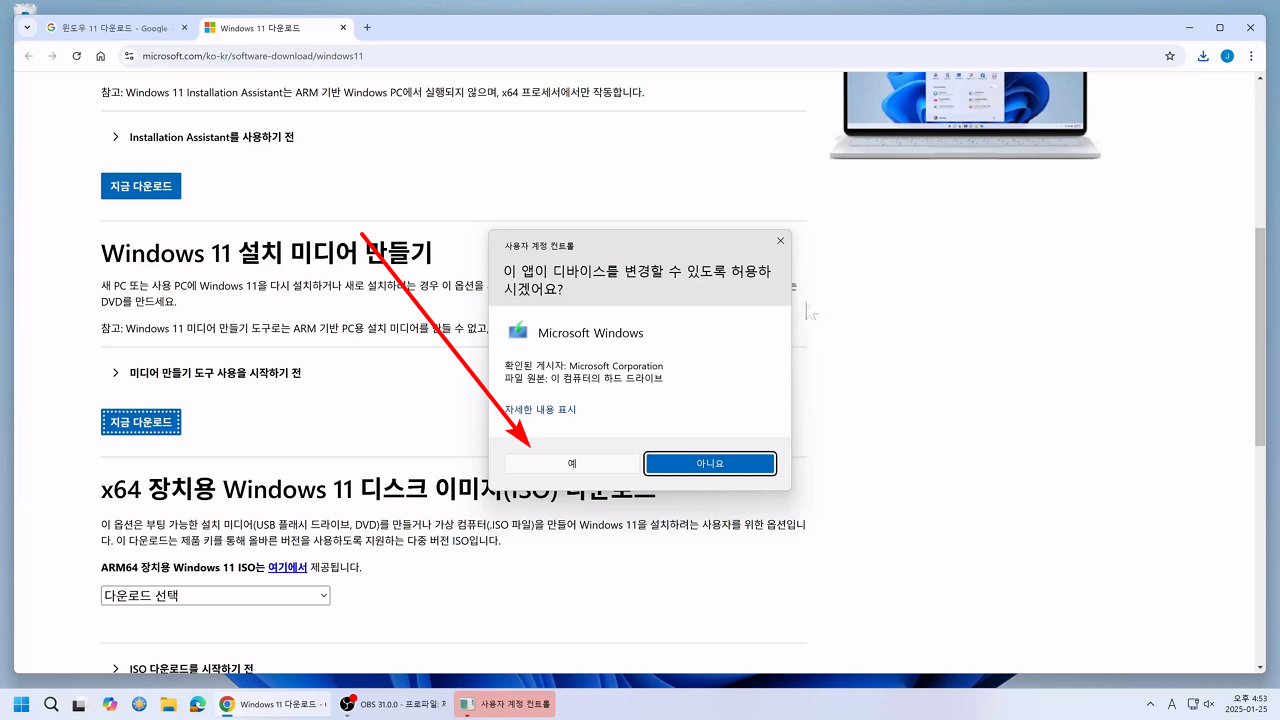1280x720 pixels.
Task: Open Chrome downloads icon
Action: coord(1203,56)
